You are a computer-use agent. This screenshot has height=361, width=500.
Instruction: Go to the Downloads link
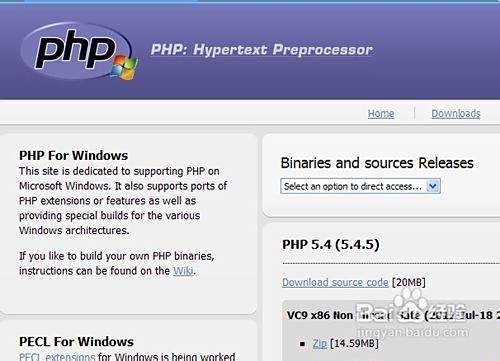(x=456, y=114)
